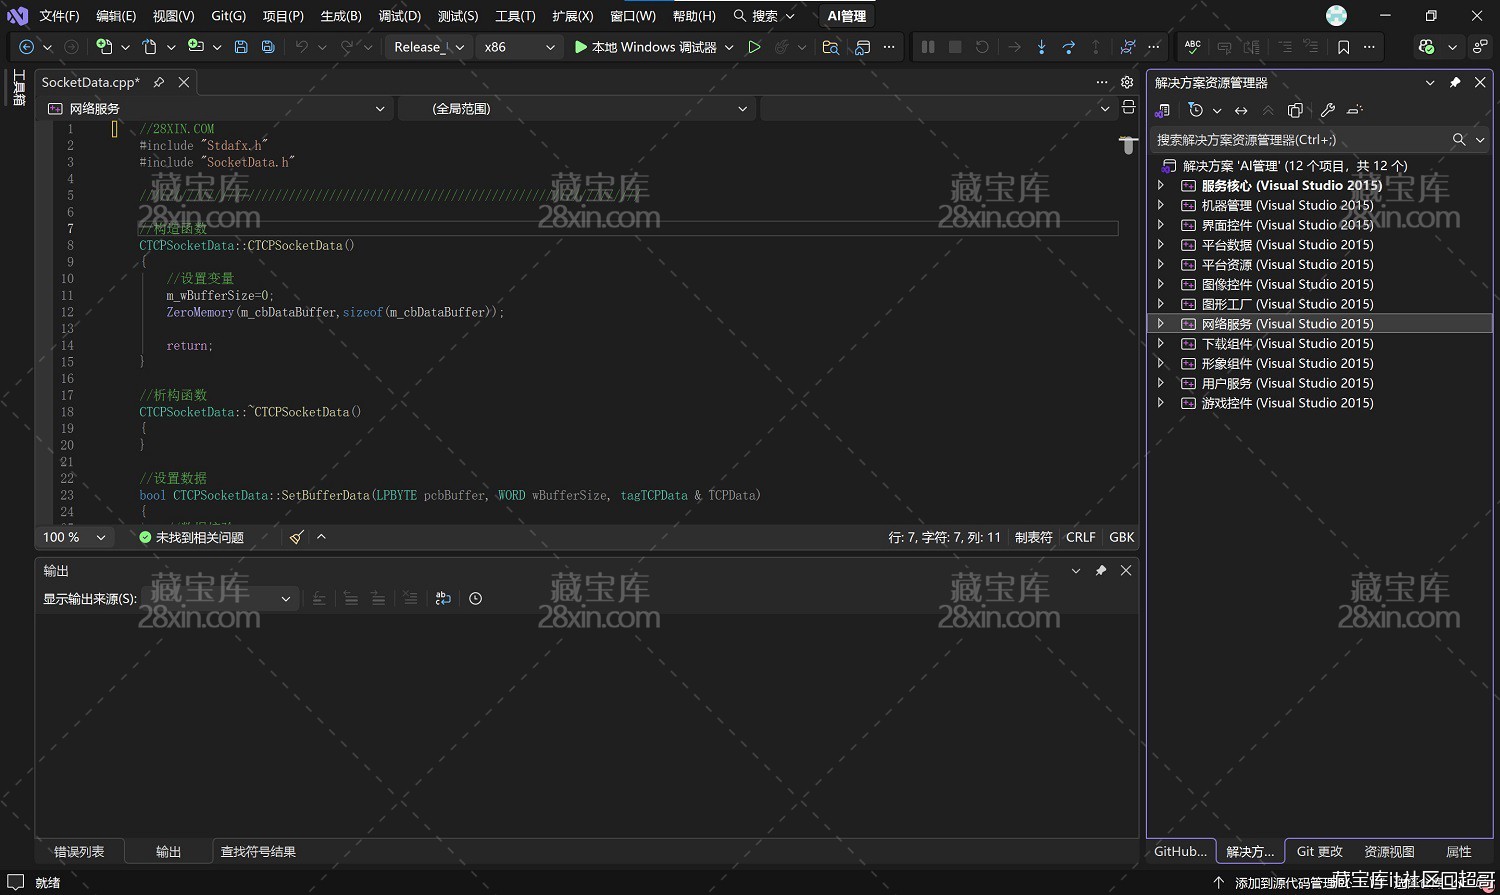Pin the Output window

point(1100,570)
